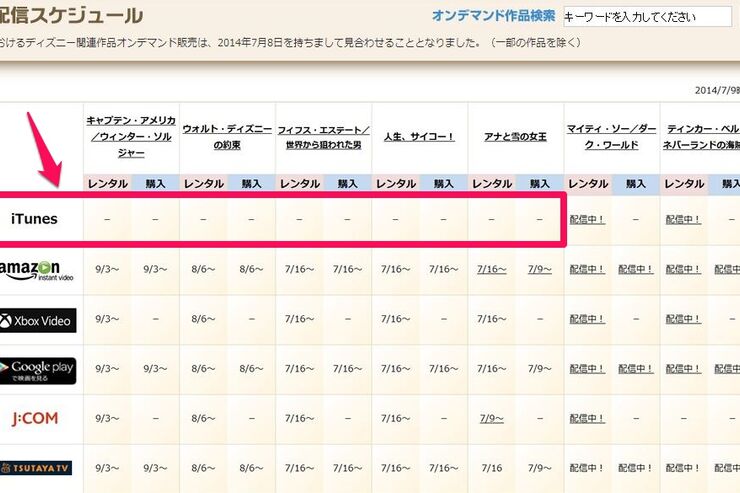
Task: Click TSUTAYA TV 7/16 cell for アナと雪の女王 rental
Action: click(491, 468)
